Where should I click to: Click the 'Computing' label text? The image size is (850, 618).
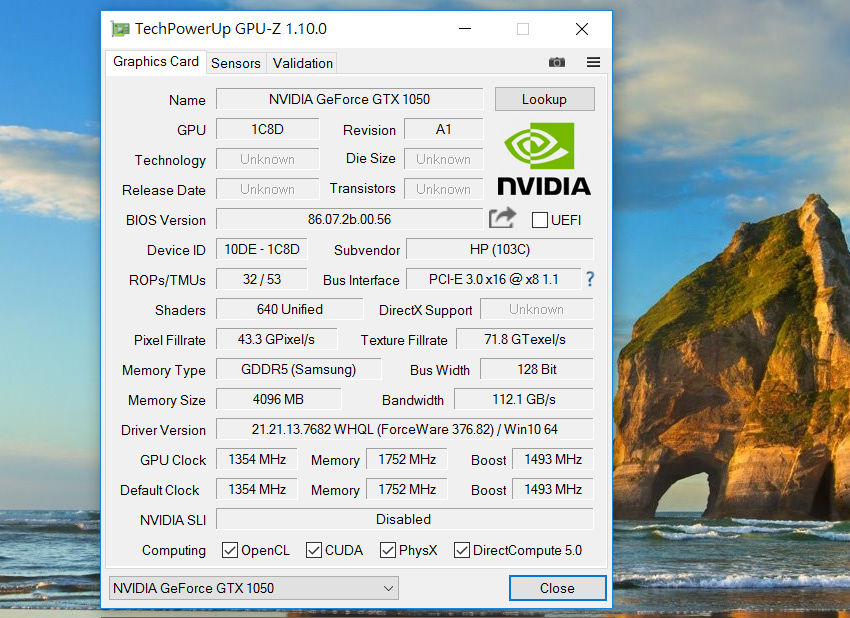pos(174,550)
